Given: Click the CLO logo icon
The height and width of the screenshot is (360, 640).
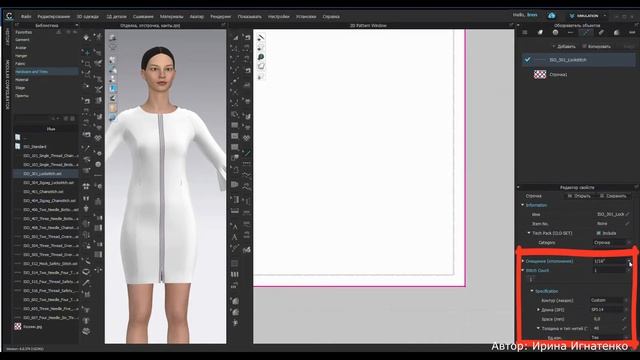Looking at the screenshot, I should pyautogui.click(x=9, y=16).
